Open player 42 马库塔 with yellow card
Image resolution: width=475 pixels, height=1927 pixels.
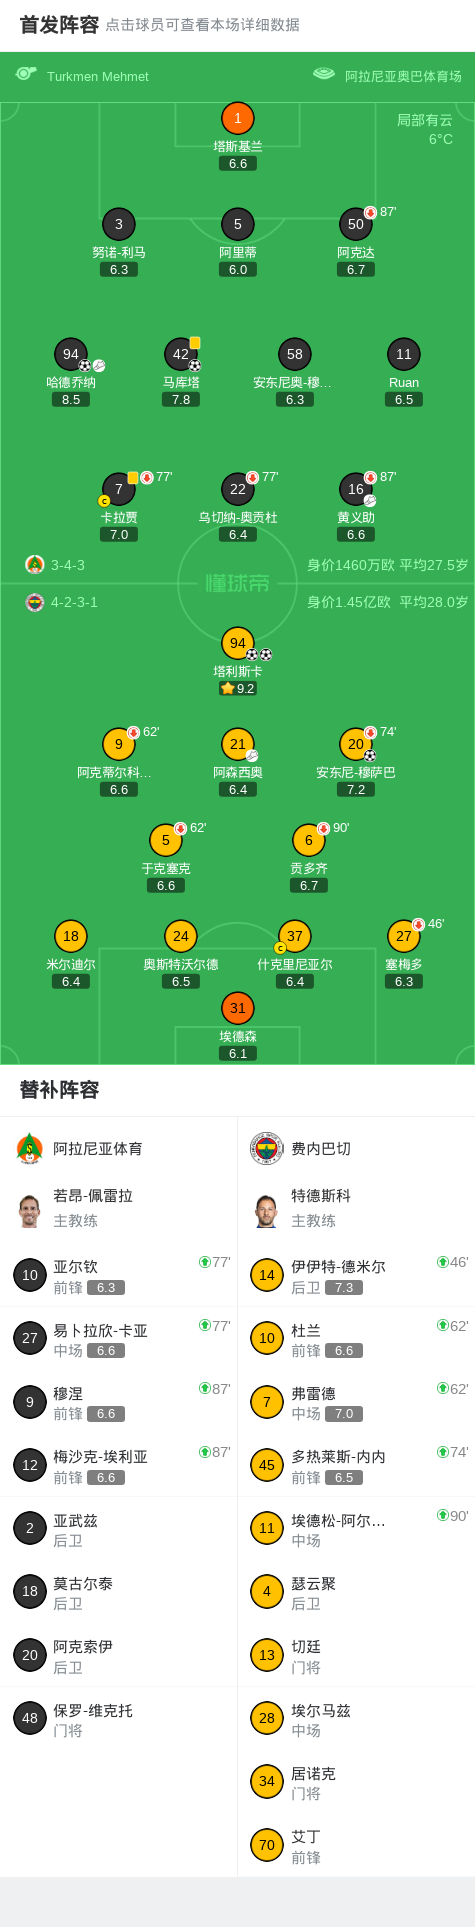(x=181, y=354)
